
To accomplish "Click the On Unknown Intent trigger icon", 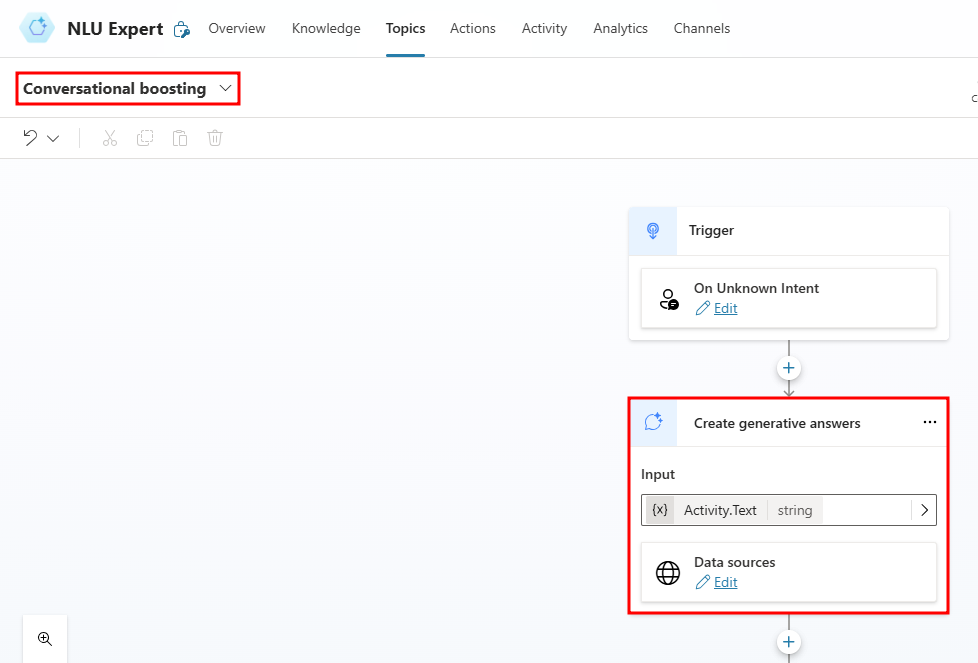I will pos(668,298).
